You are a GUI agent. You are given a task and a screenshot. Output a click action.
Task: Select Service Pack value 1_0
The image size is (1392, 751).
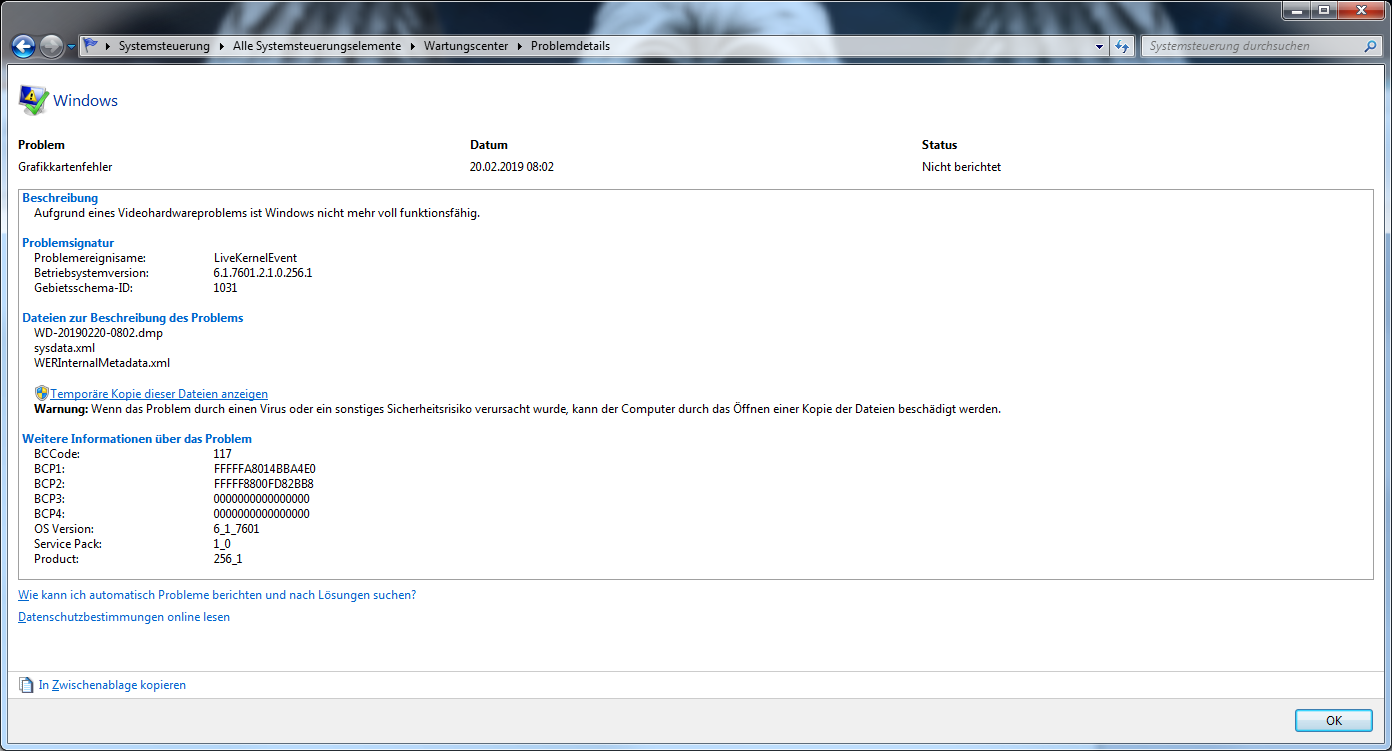coord(222,544)
